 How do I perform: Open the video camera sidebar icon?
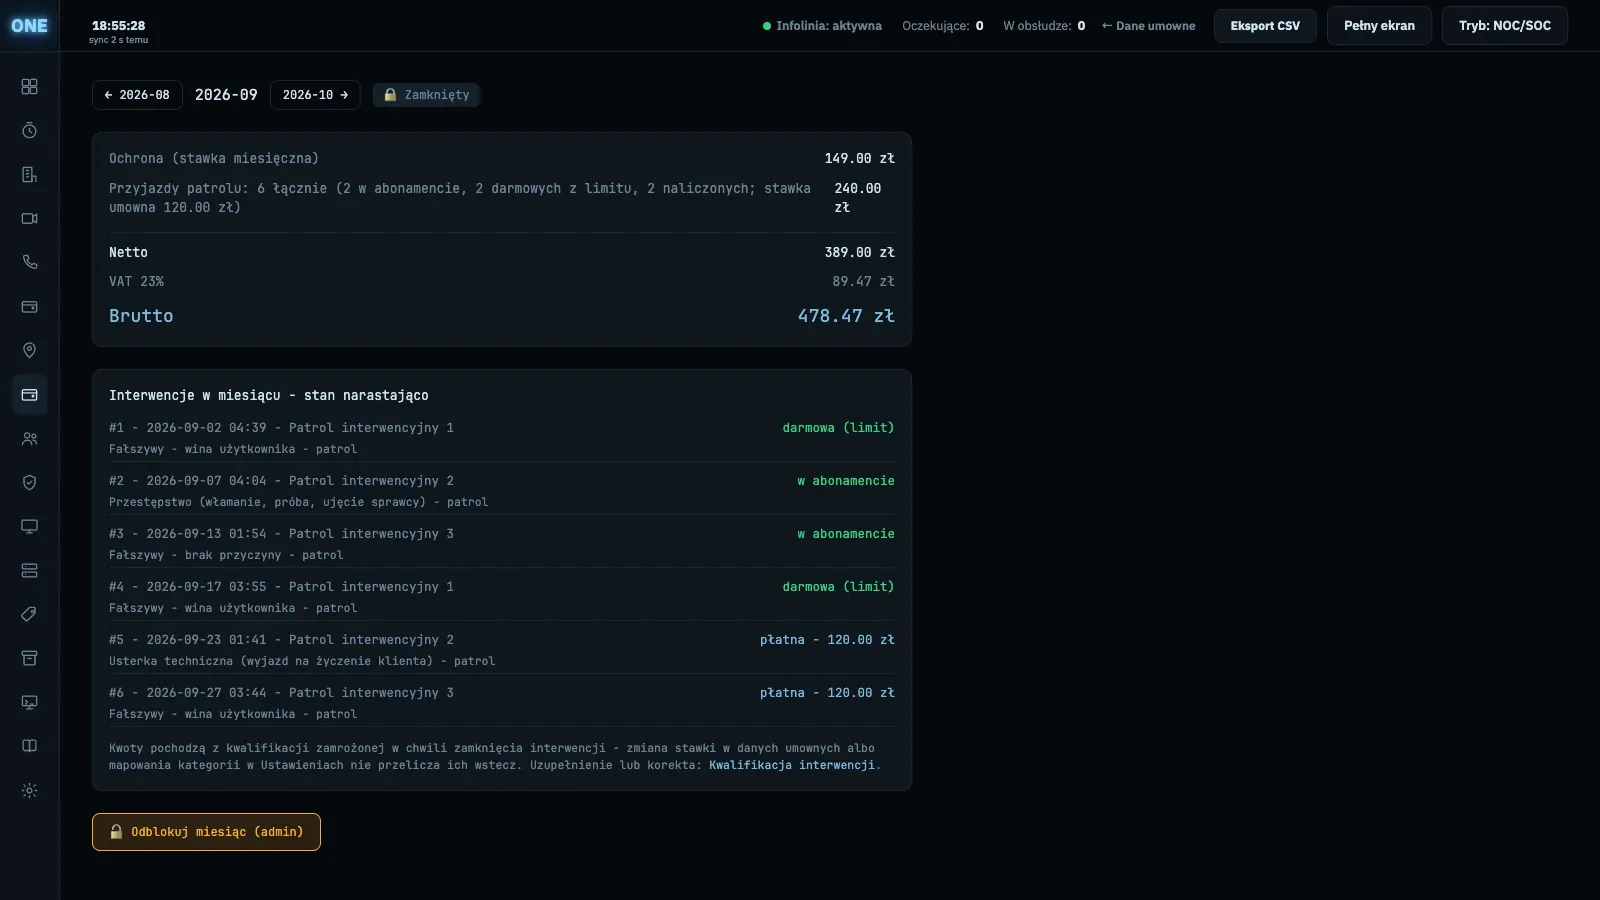point(29,219)
